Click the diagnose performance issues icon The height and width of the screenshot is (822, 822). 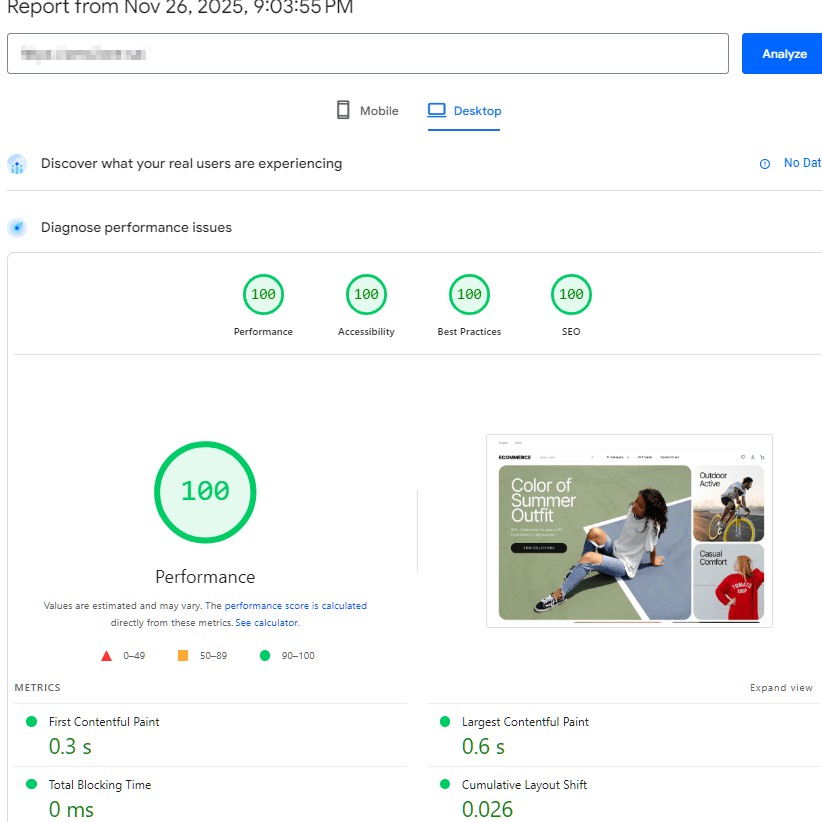(x=17, y=228)
